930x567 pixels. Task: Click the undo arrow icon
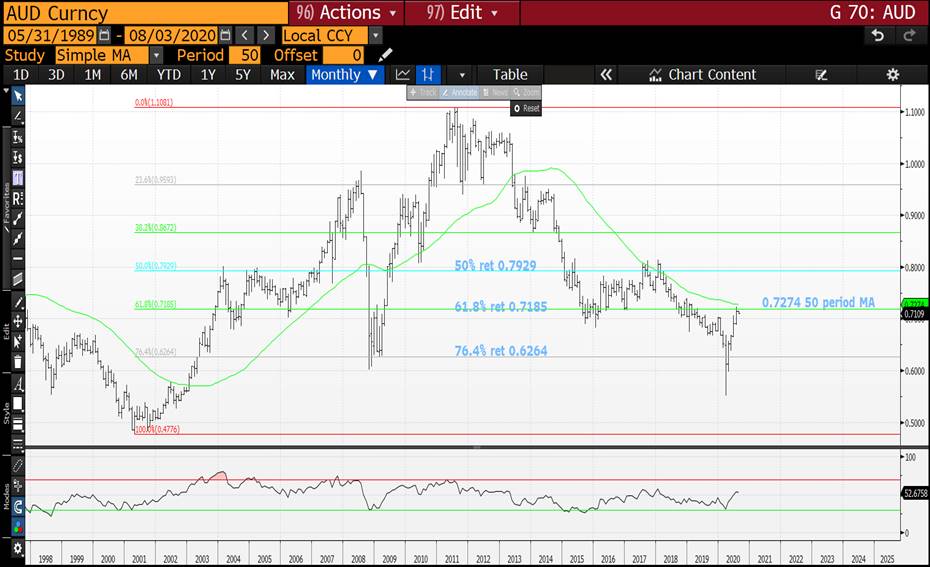tap(877, 35)
